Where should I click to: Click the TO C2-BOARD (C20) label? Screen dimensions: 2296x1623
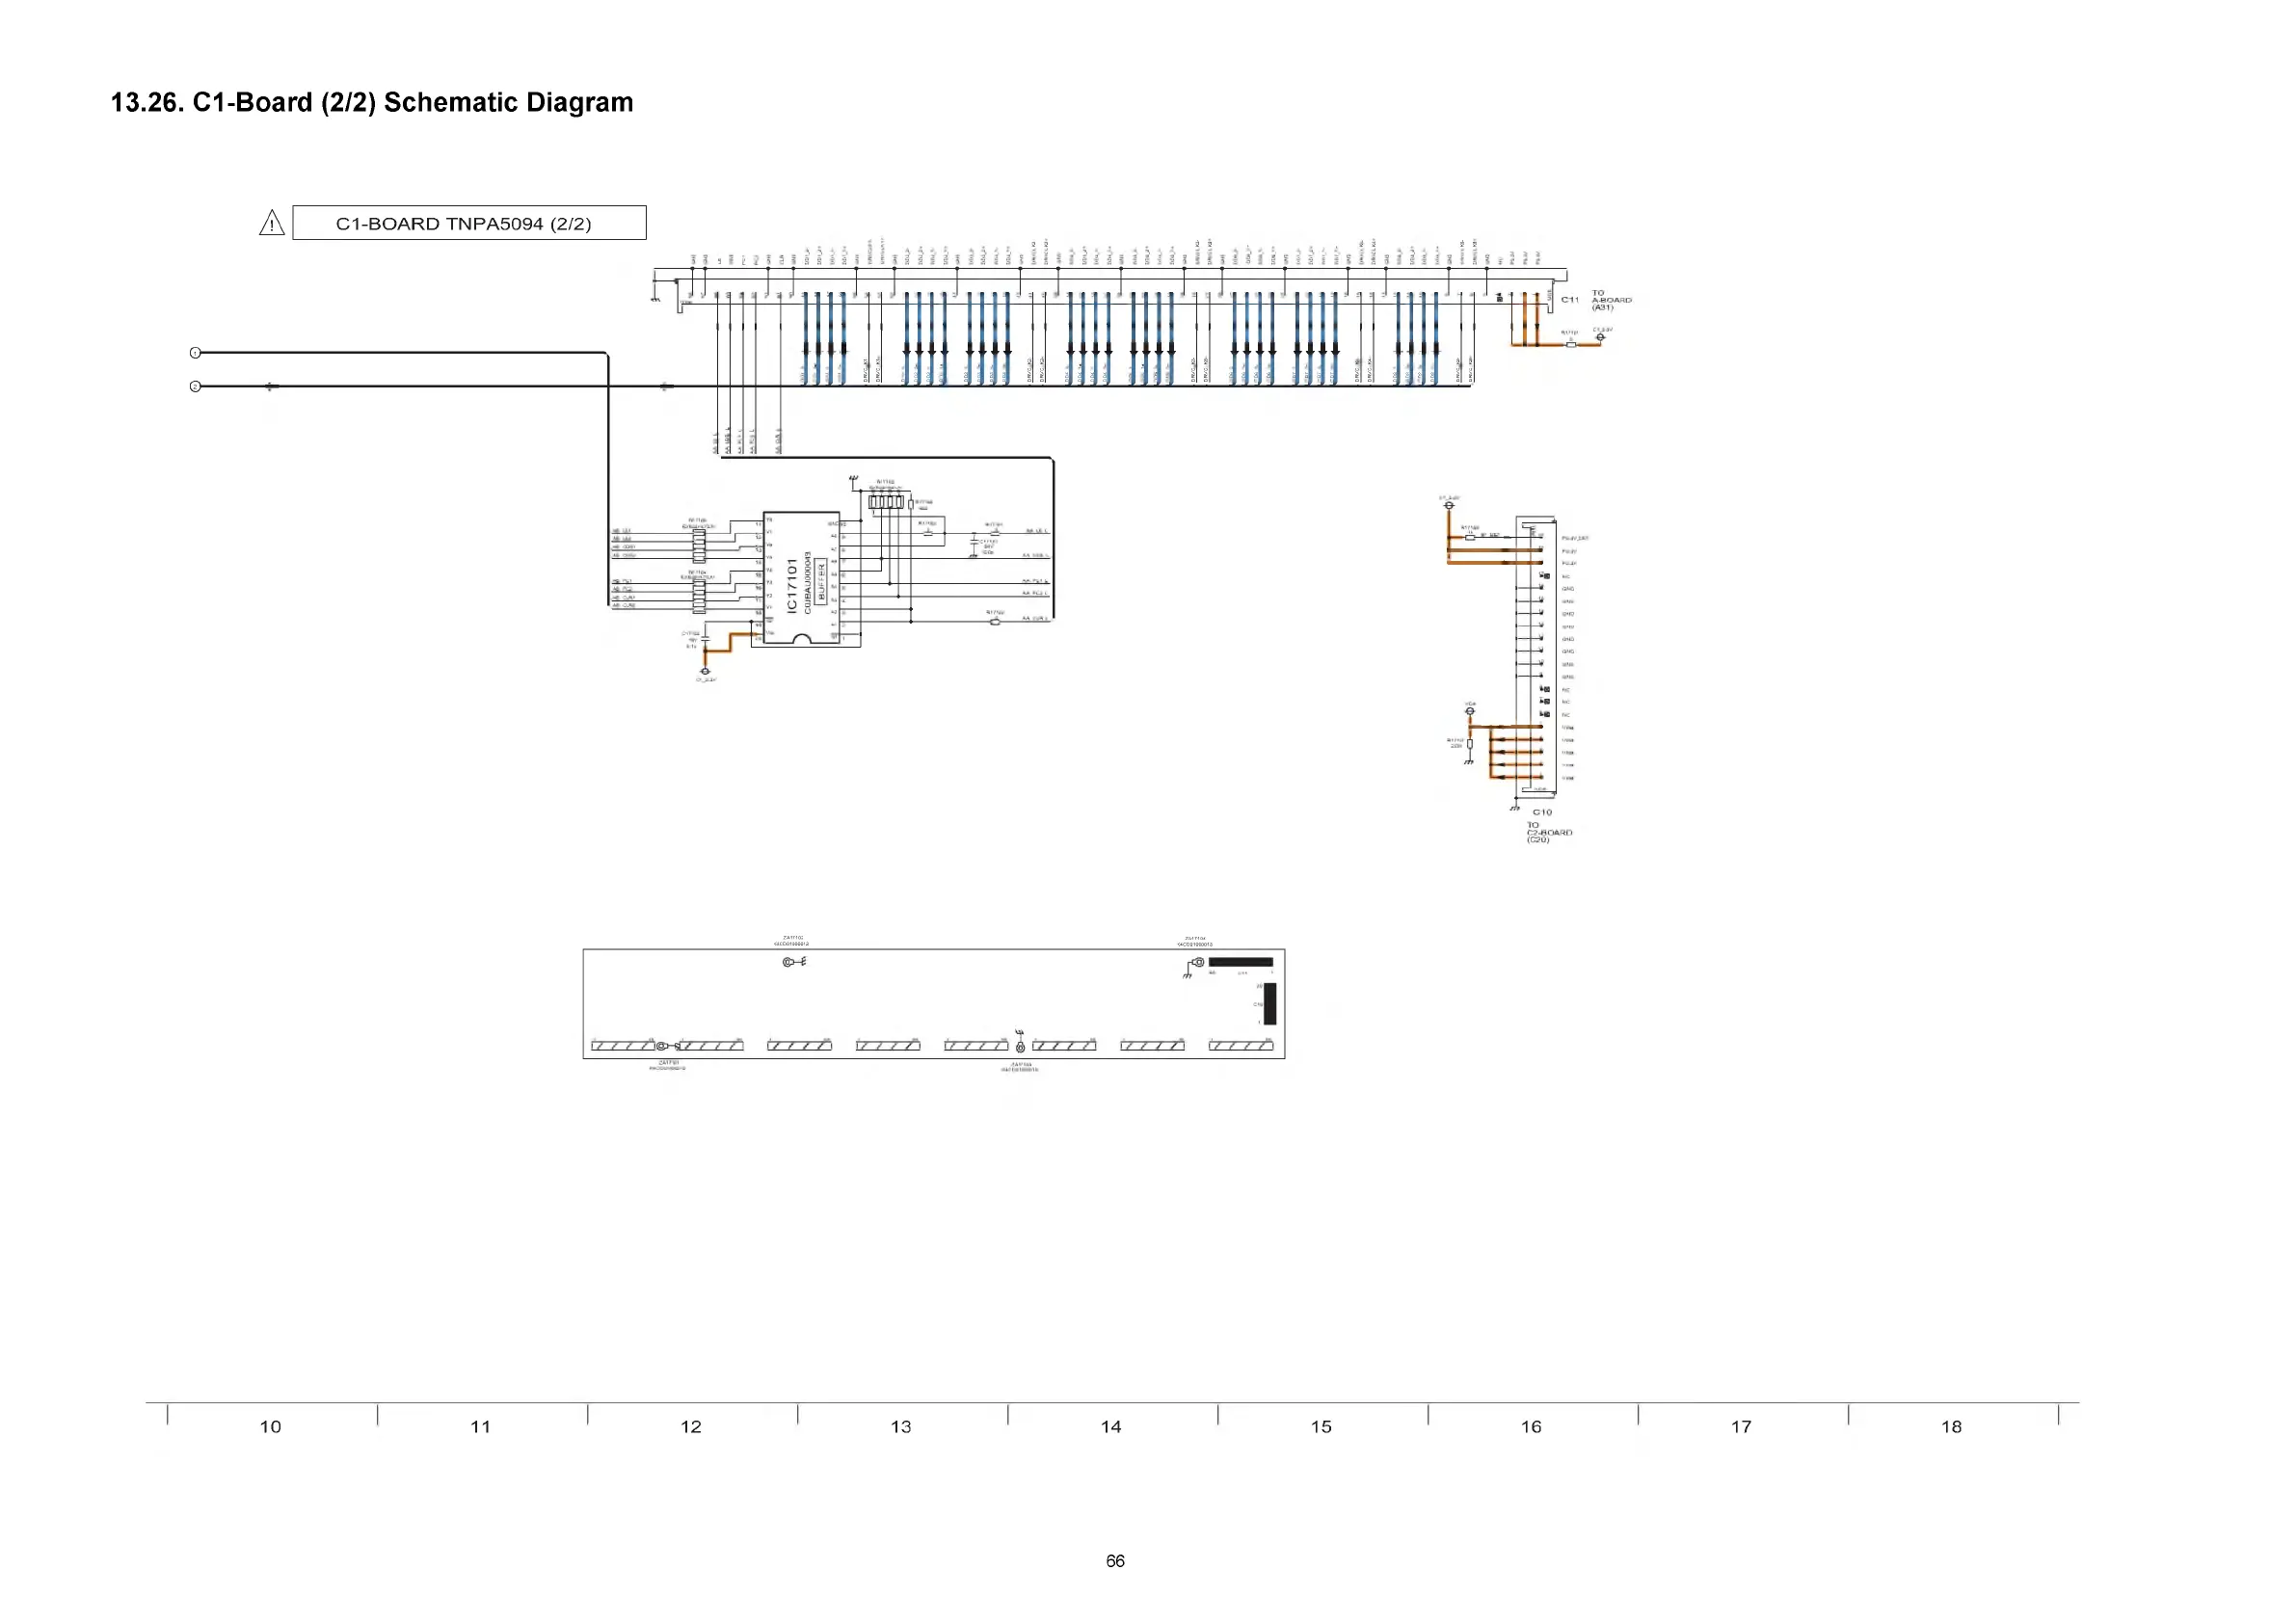[x=1548, y=832]
